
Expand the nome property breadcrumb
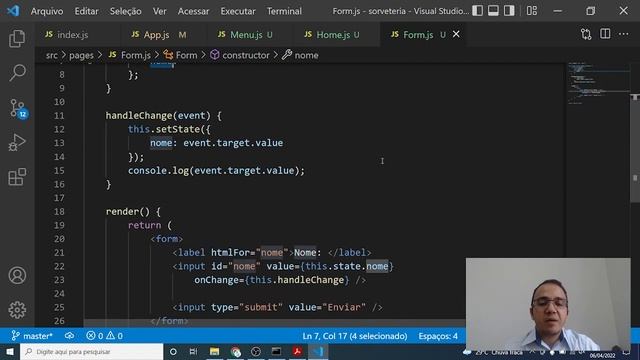[300, 55]
